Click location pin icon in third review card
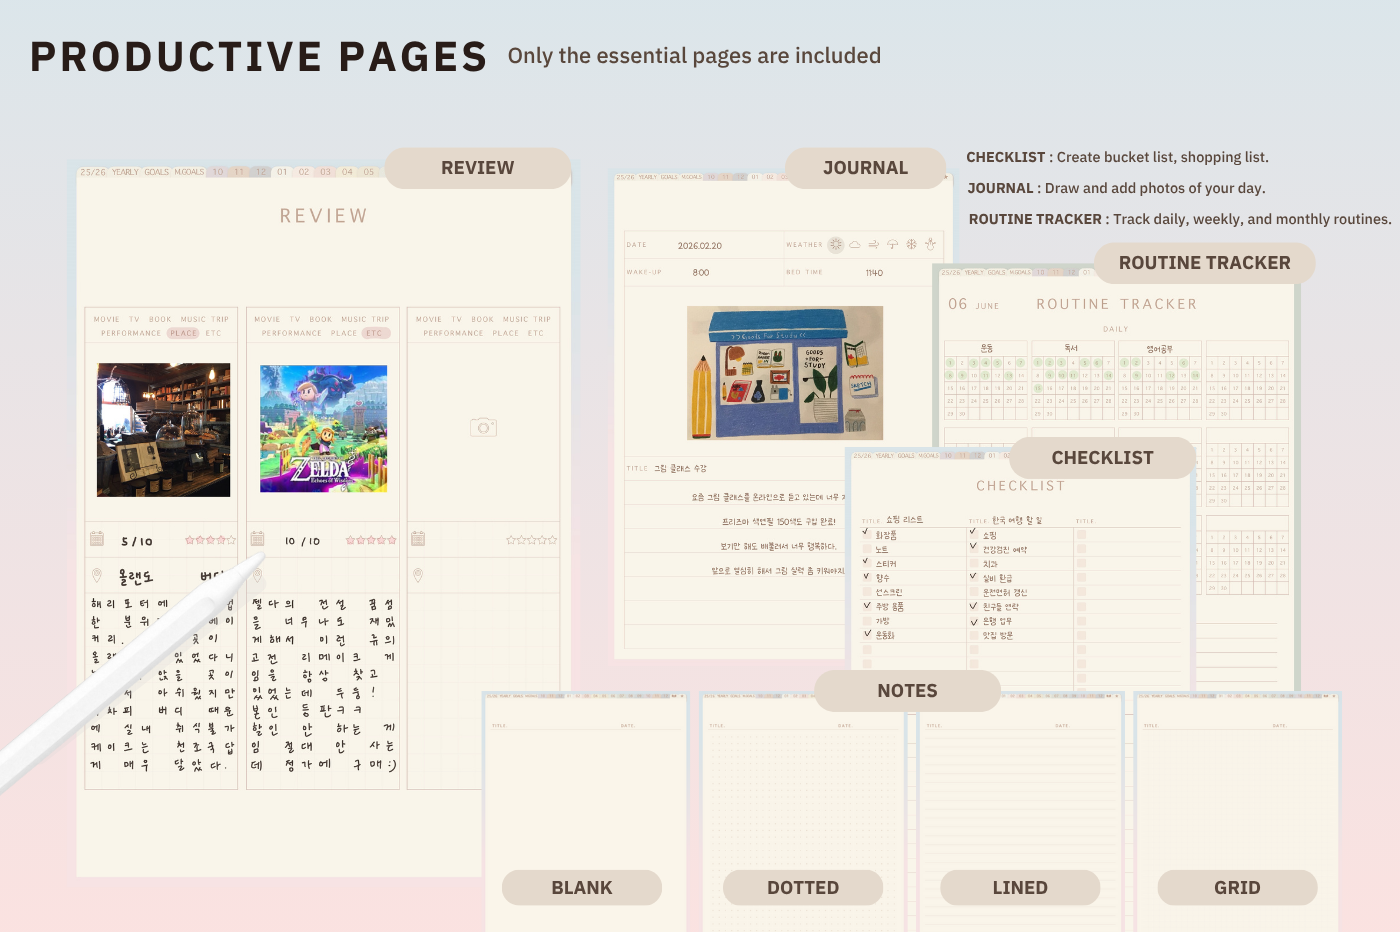 click(418, 575)
